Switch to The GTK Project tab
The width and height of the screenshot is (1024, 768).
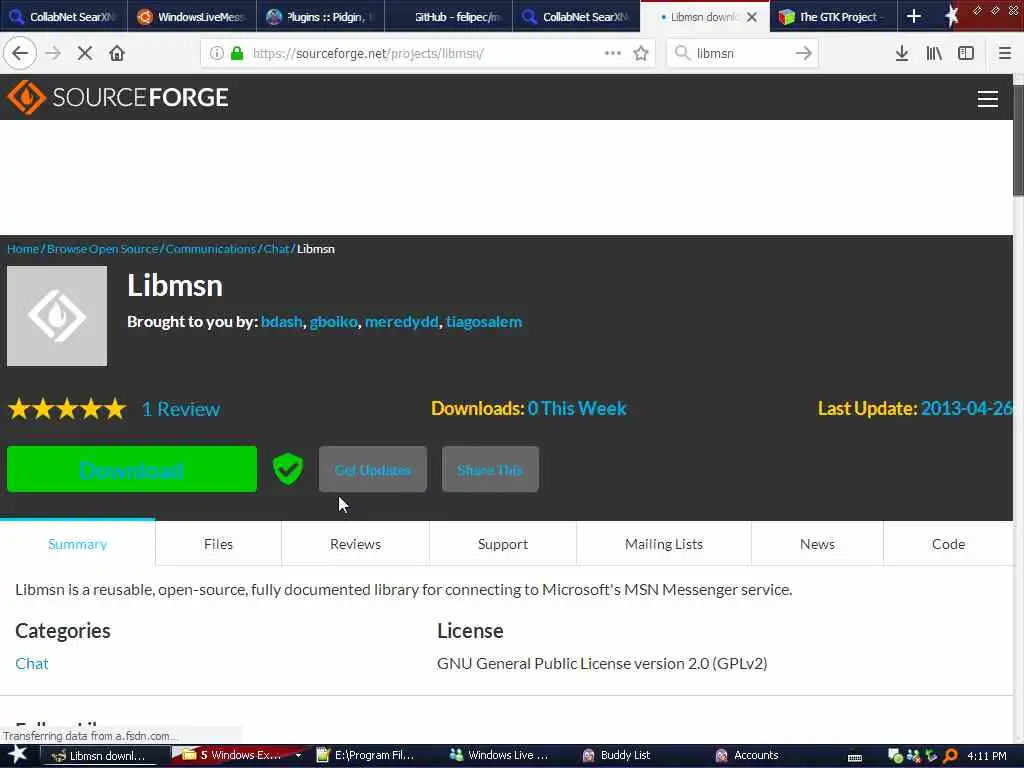[833, 16]
